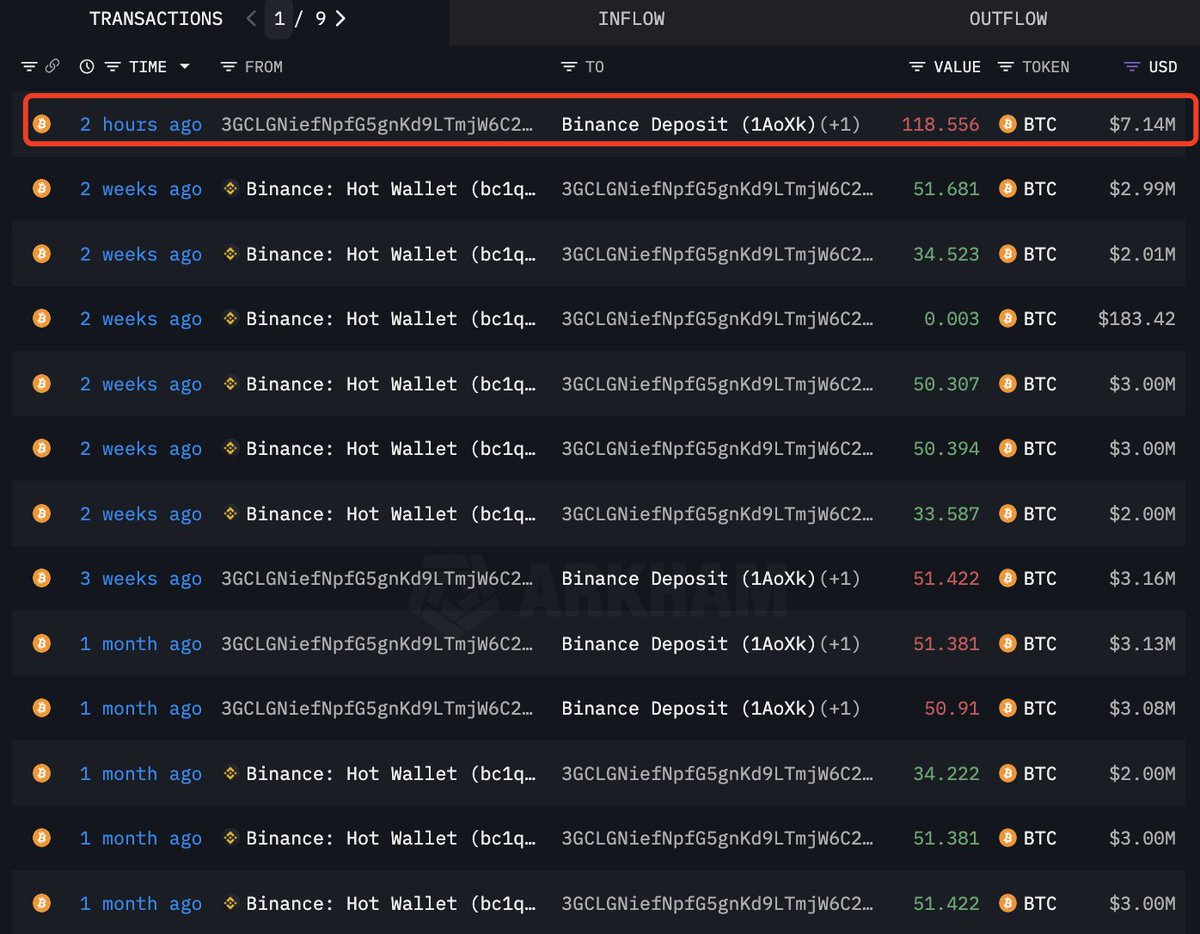
Task: Click Binance logo on the $2.99M row
Action: click(230, 189)
